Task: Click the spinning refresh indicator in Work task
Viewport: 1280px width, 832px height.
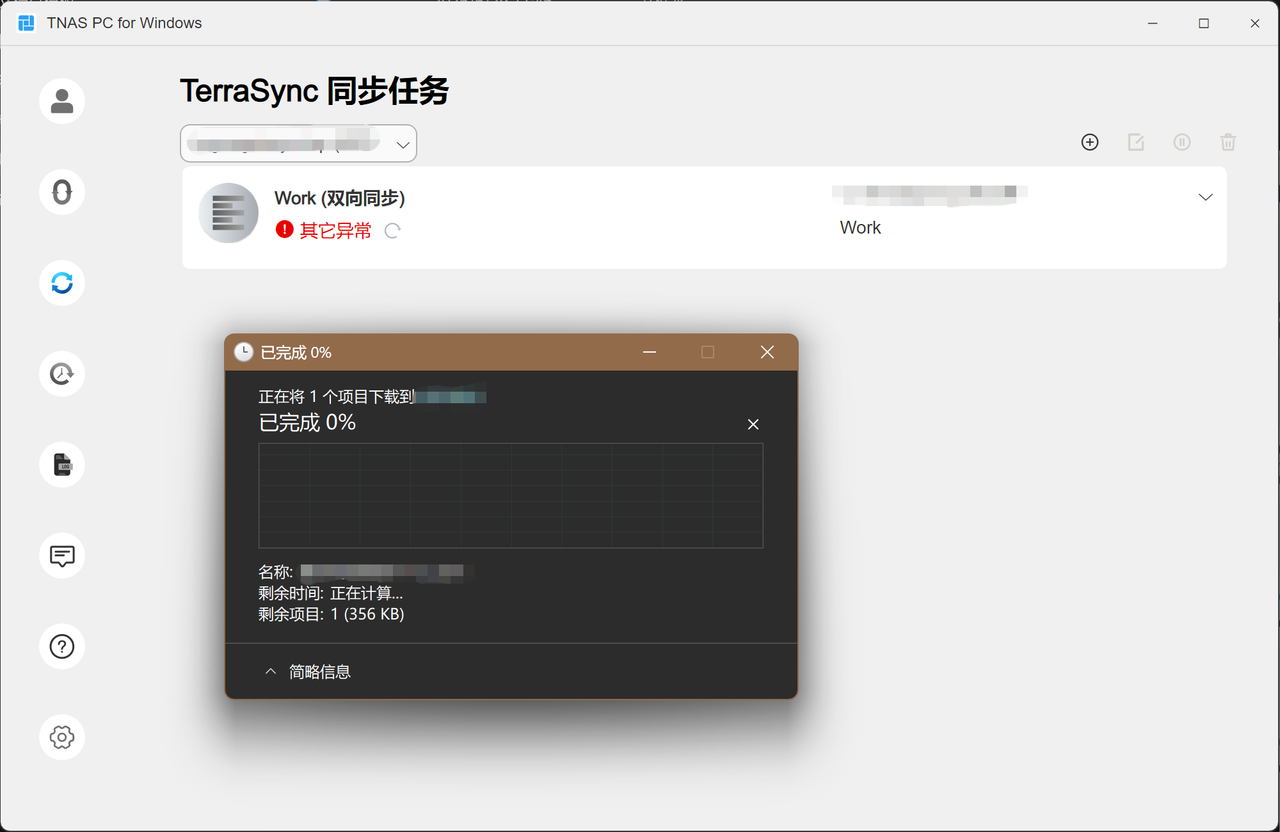Action: coord(393,231)
